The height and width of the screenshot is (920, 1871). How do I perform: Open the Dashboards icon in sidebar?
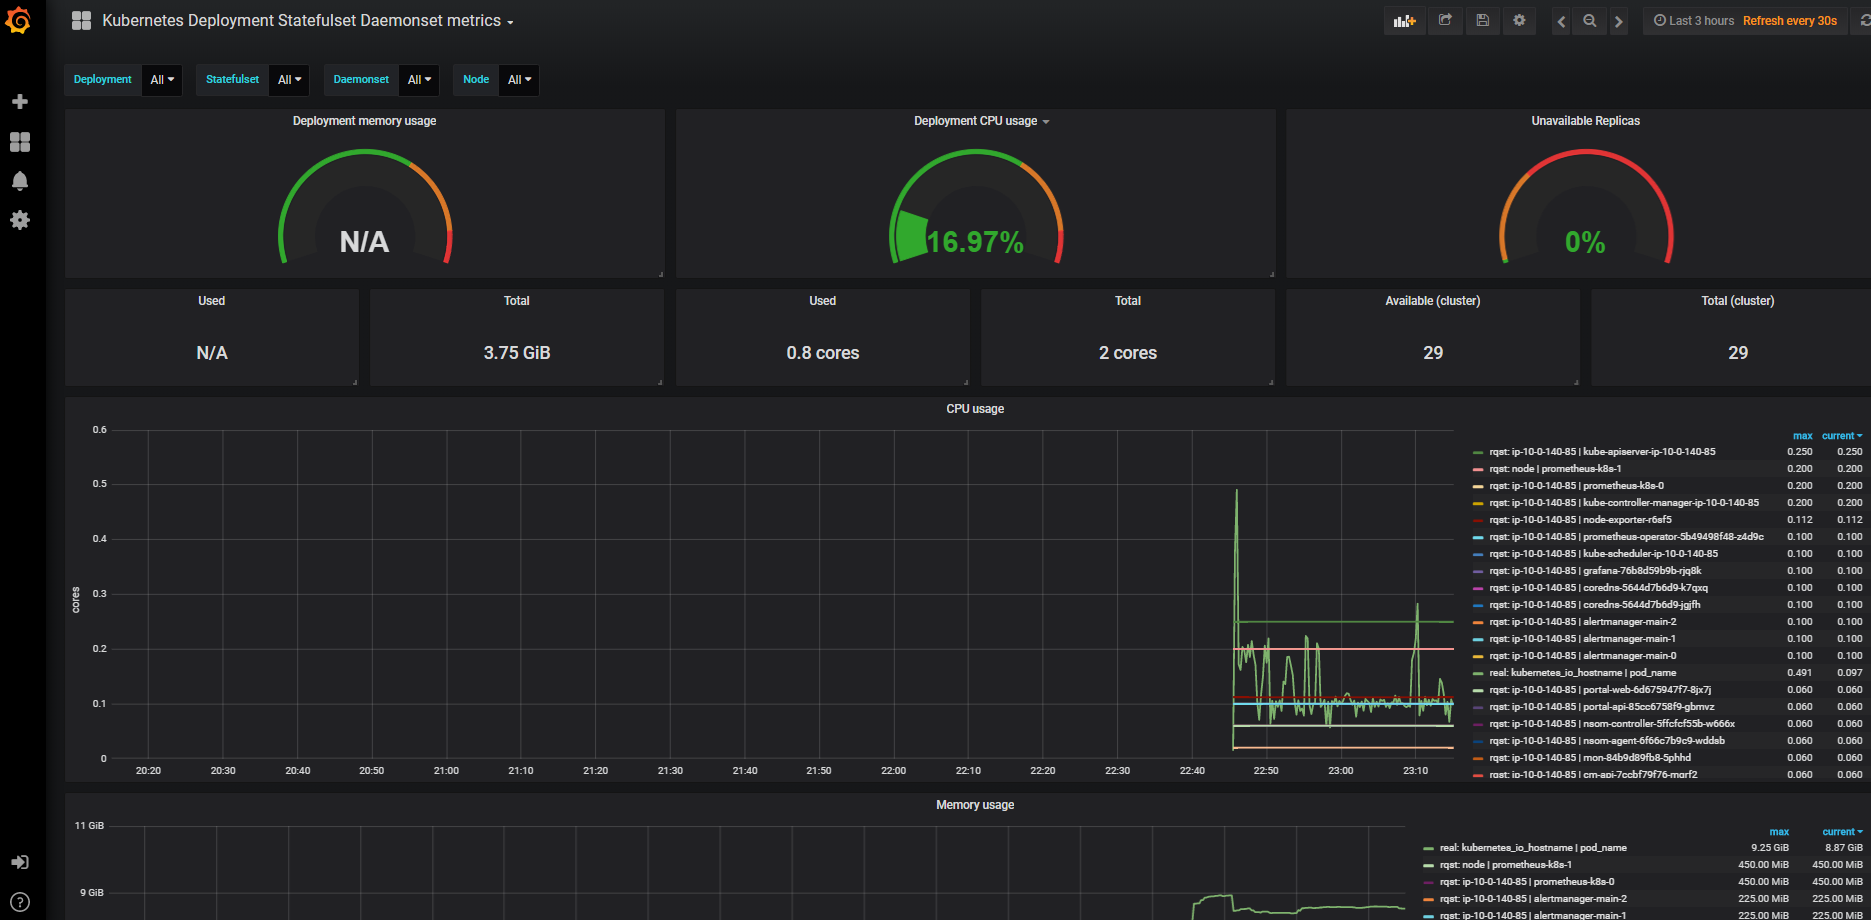click(x=19, y=142)
